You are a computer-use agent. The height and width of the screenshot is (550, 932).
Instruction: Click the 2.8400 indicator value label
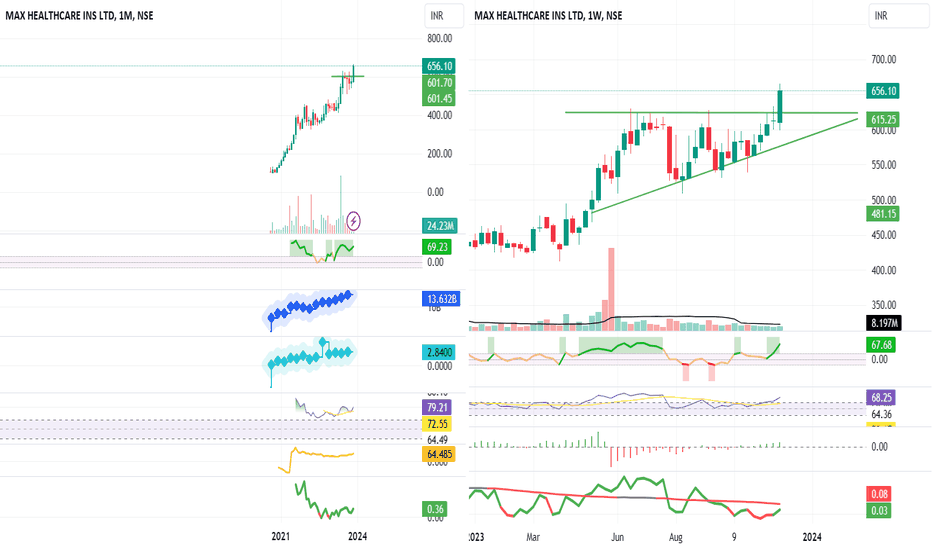pos(439,352)
